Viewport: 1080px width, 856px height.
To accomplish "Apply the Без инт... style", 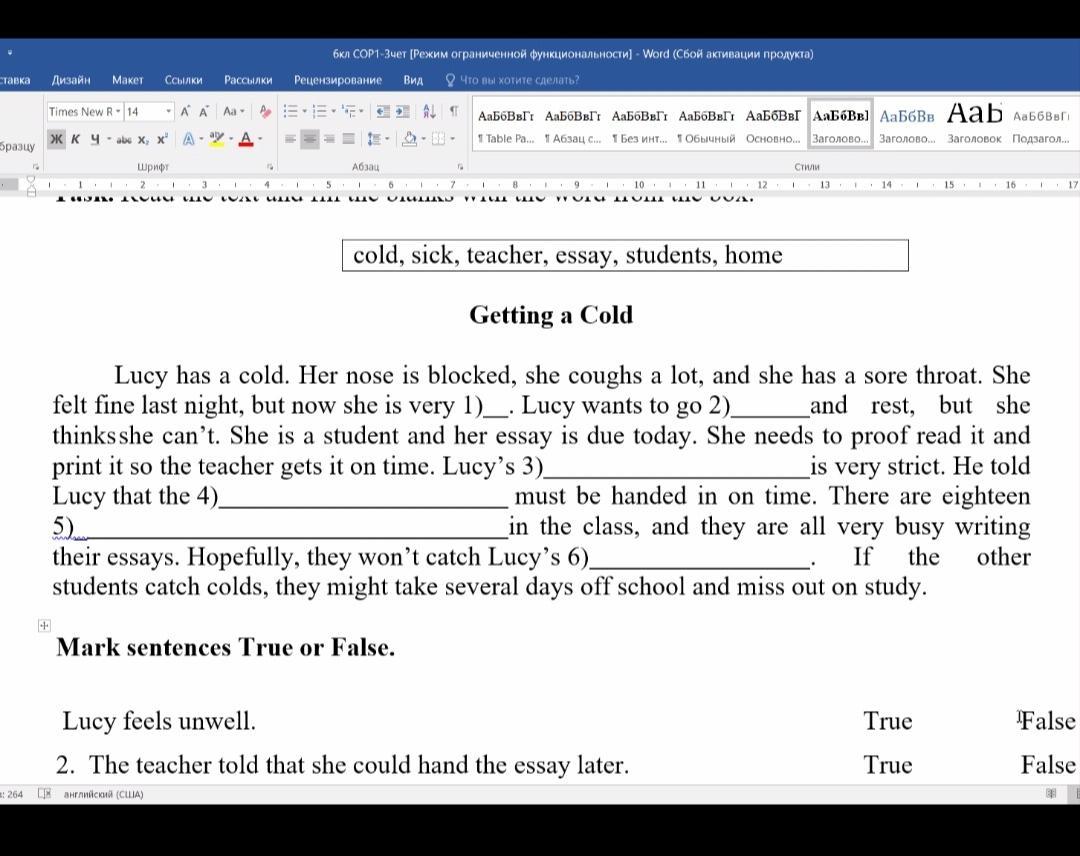I will [x=639, y=125].
